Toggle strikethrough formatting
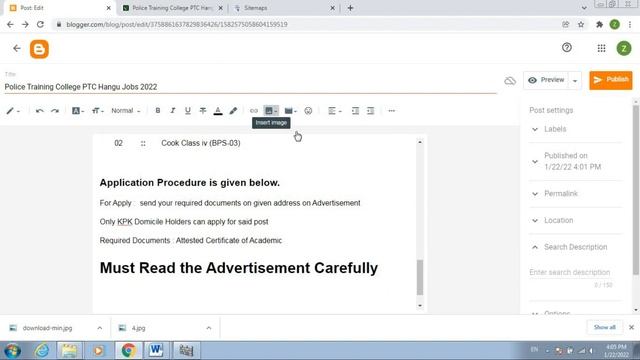This screenshot has height=360, width=640. point(203,111)
